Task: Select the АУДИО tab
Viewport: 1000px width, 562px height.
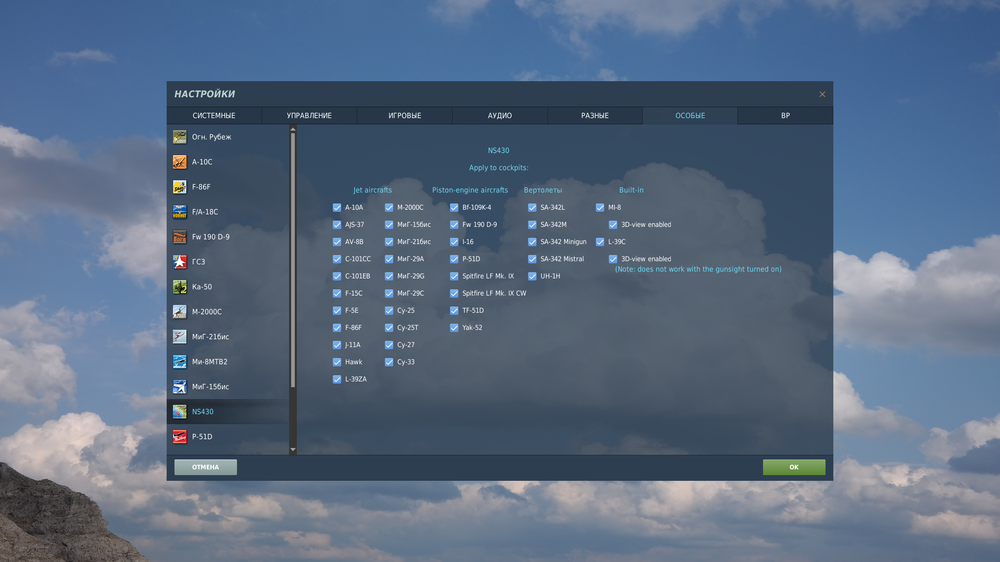Action: click(500, 115)
